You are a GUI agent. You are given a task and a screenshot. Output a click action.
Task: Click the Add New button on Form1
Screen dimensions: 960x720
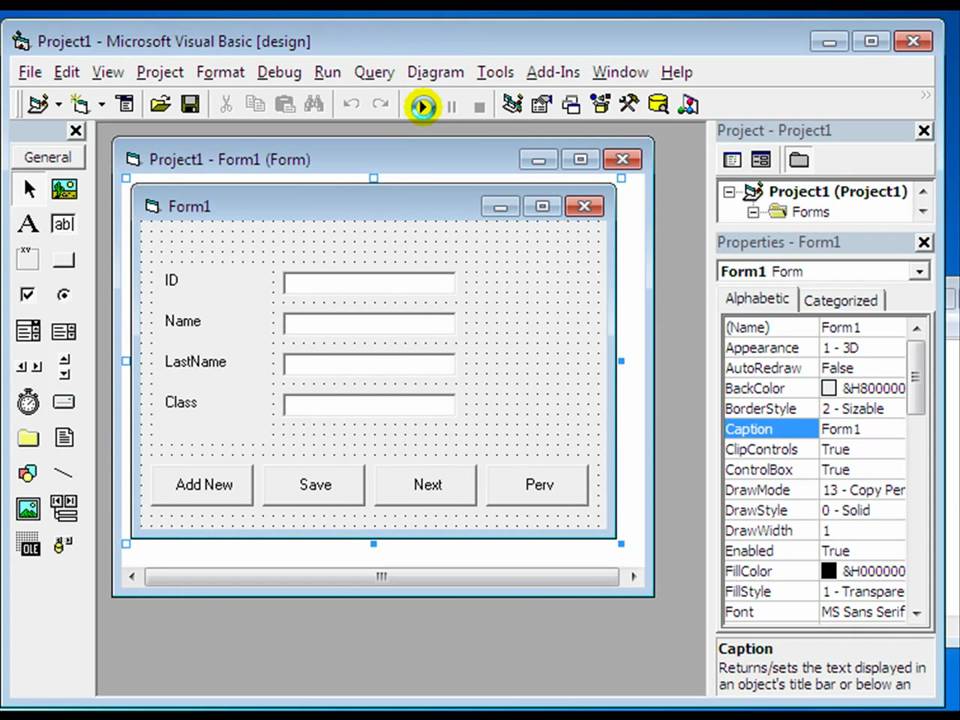click(x=204, y=485)
